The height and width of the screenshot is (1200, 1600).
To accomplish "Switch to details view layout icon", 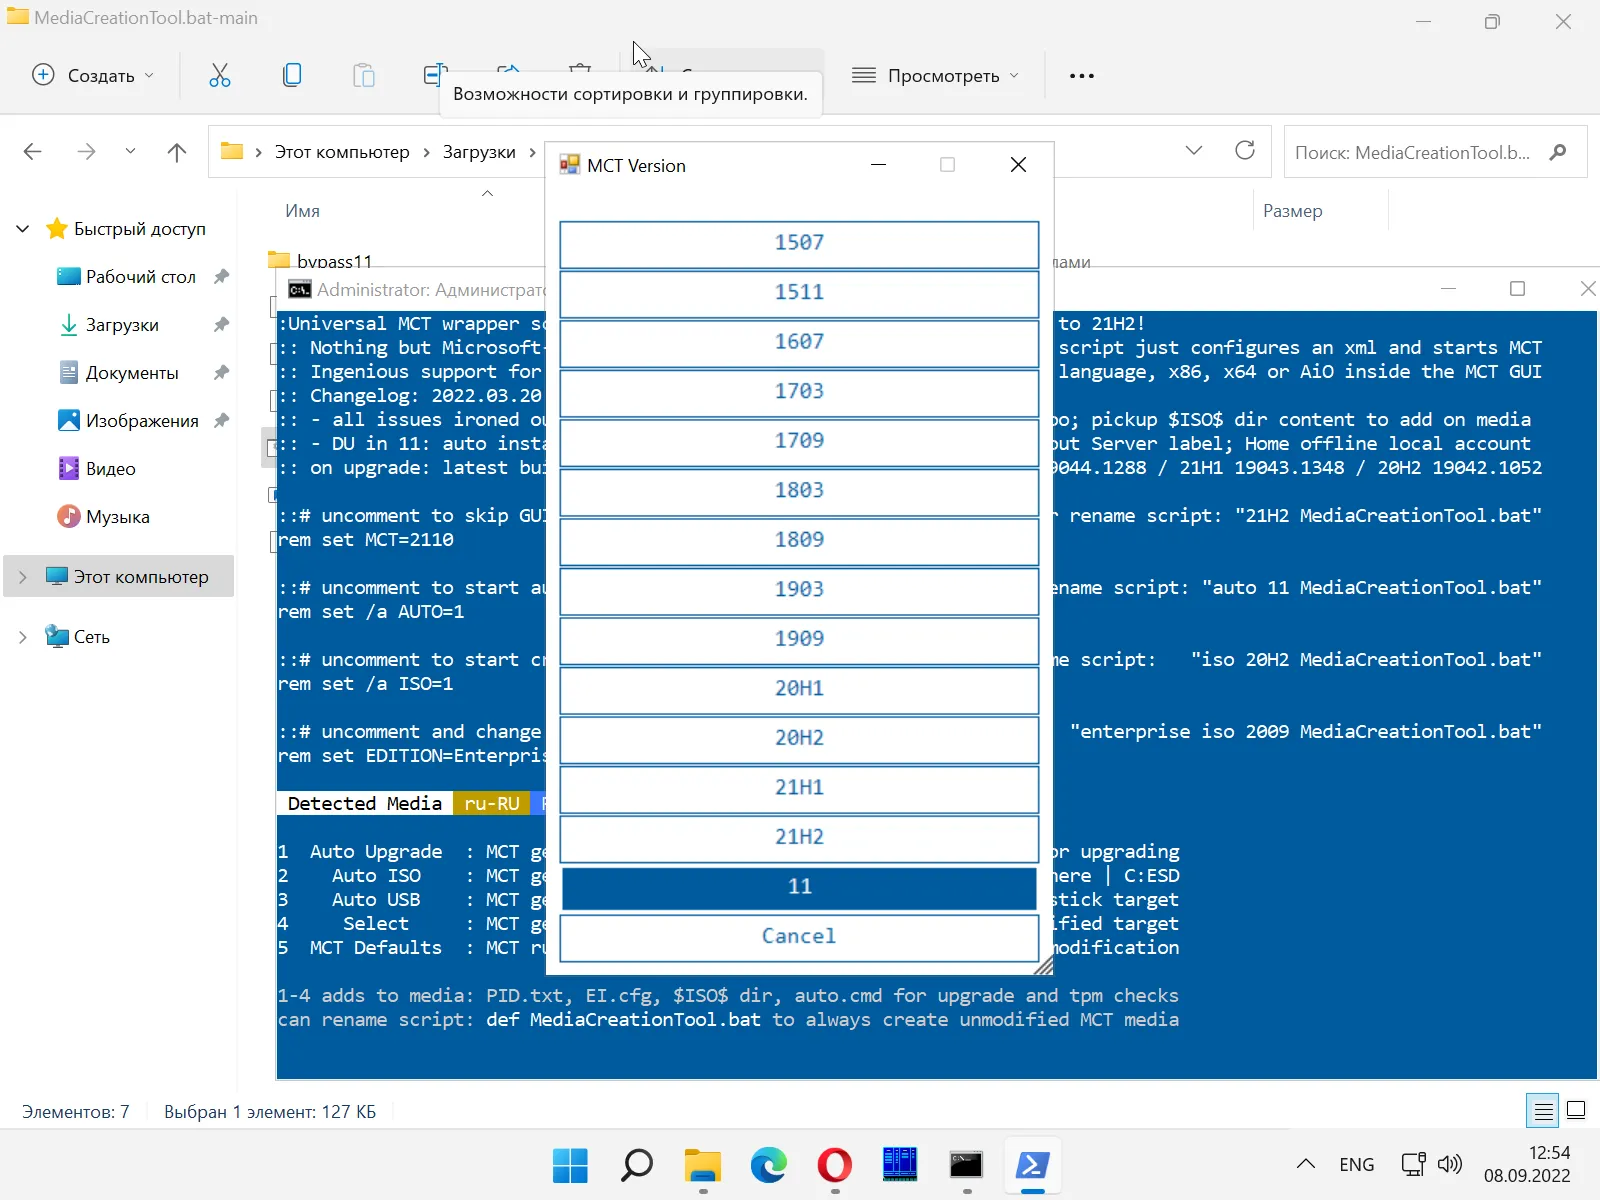I will pos(1543,1110).
